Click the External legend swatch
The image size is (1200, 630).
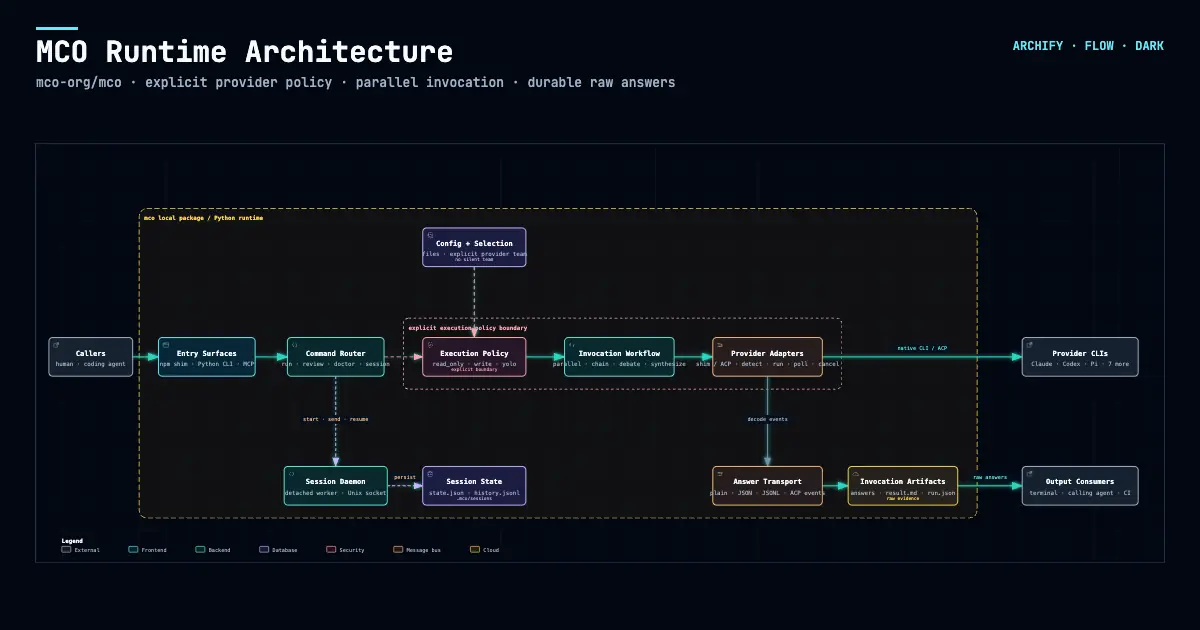coord(66,549)
